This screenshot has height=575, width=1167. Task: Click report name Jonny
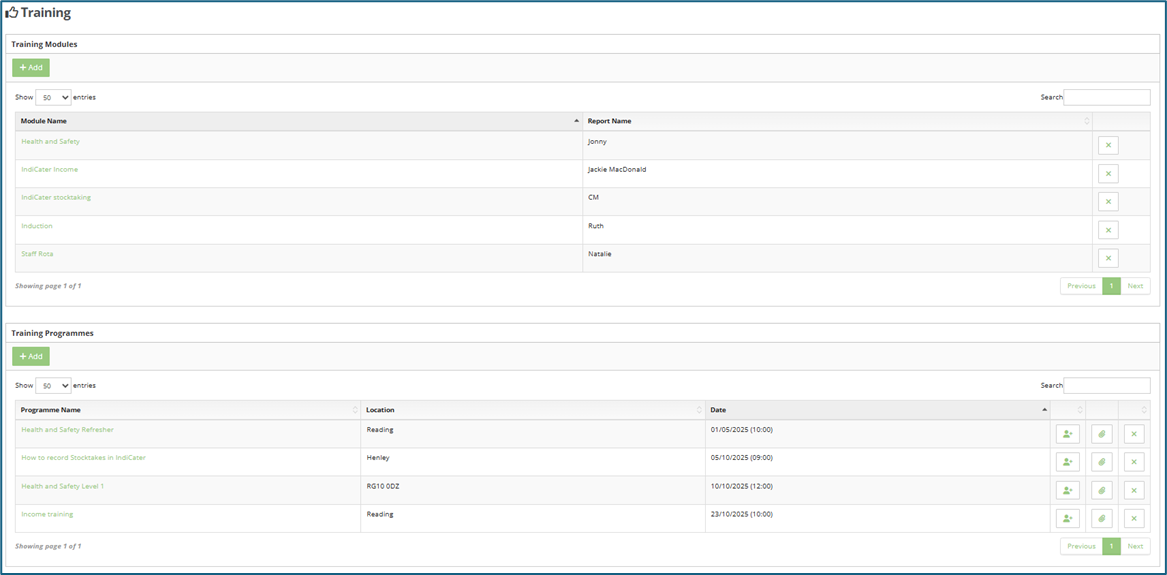pyautogui.click(x=598, y=141)
